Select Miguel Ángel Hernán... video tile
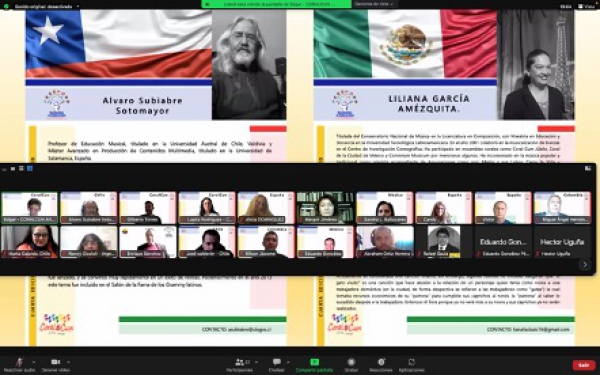Viewport: 600px width, 375px height. coord(562,208)
